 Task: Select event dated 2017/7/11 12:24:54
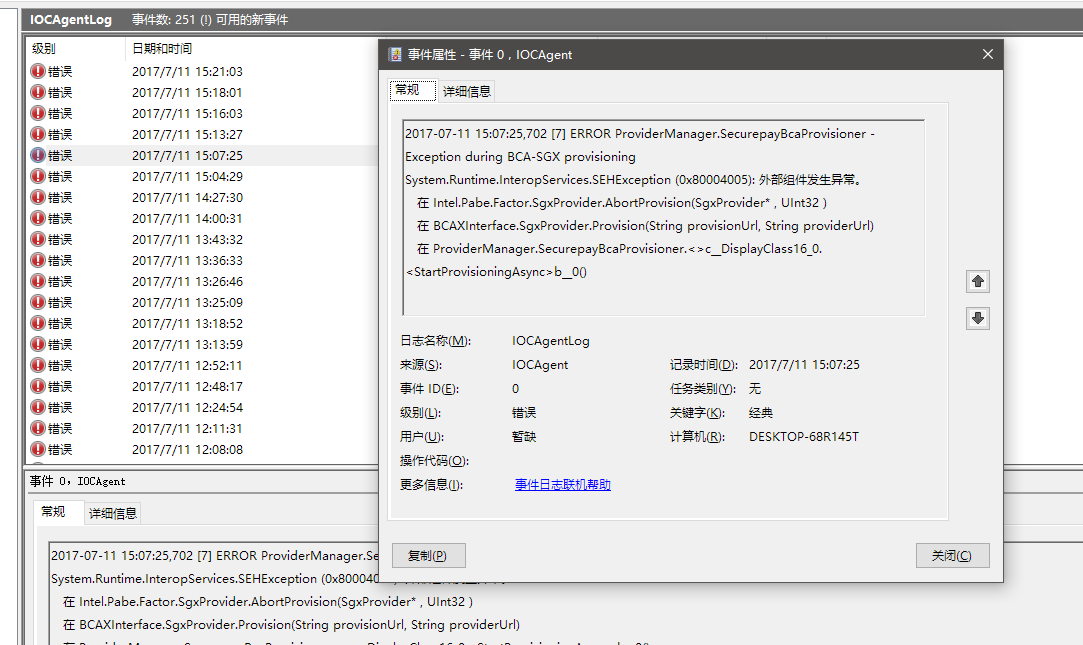point(187,407)
